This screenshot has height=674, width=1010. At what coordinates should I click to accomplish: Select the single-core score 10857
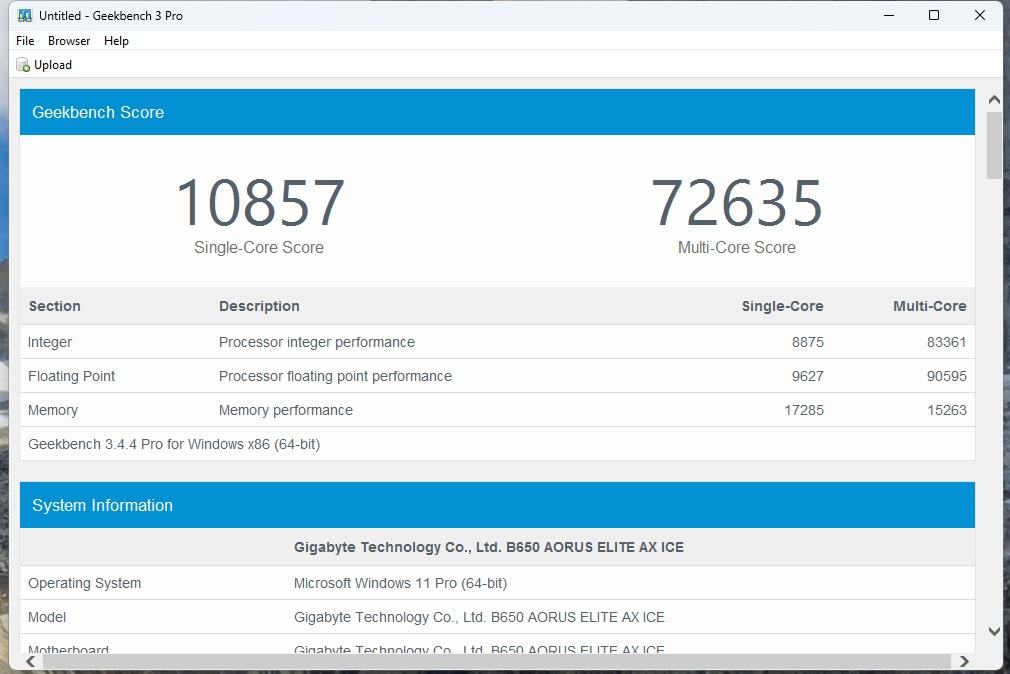tap(260, 203)
